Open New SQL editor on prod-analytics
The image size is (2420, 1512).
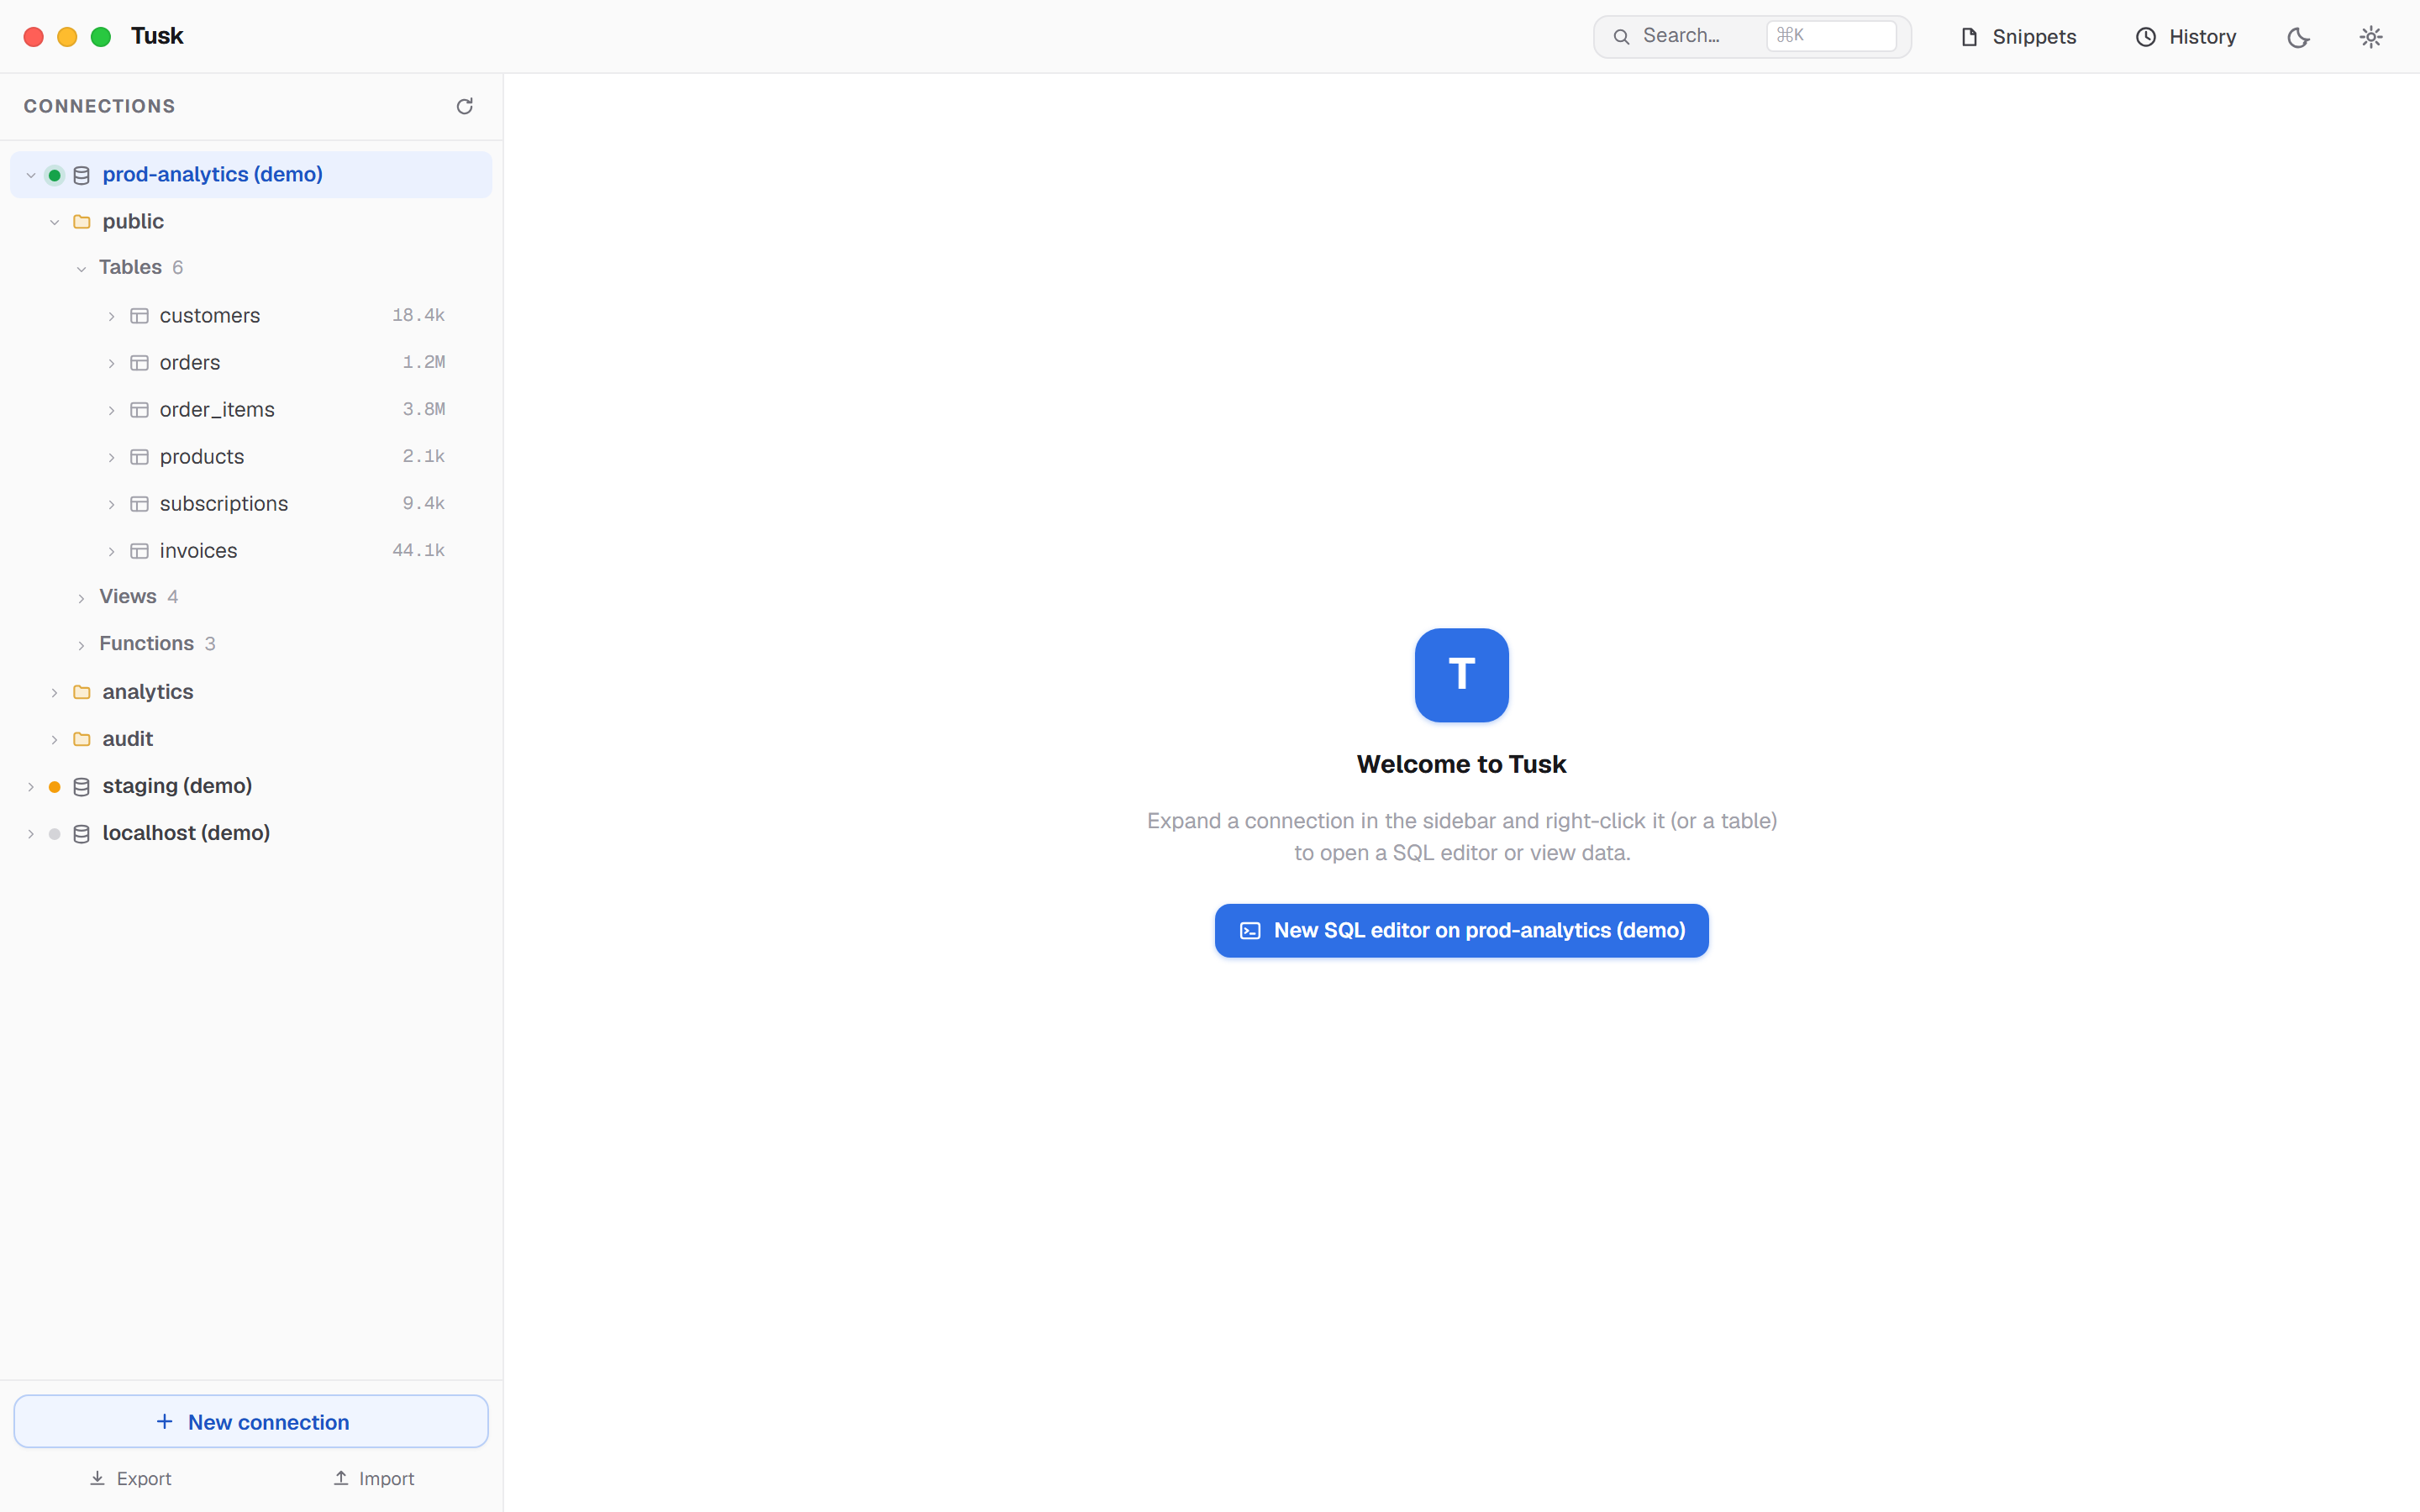coord(1461,930)
